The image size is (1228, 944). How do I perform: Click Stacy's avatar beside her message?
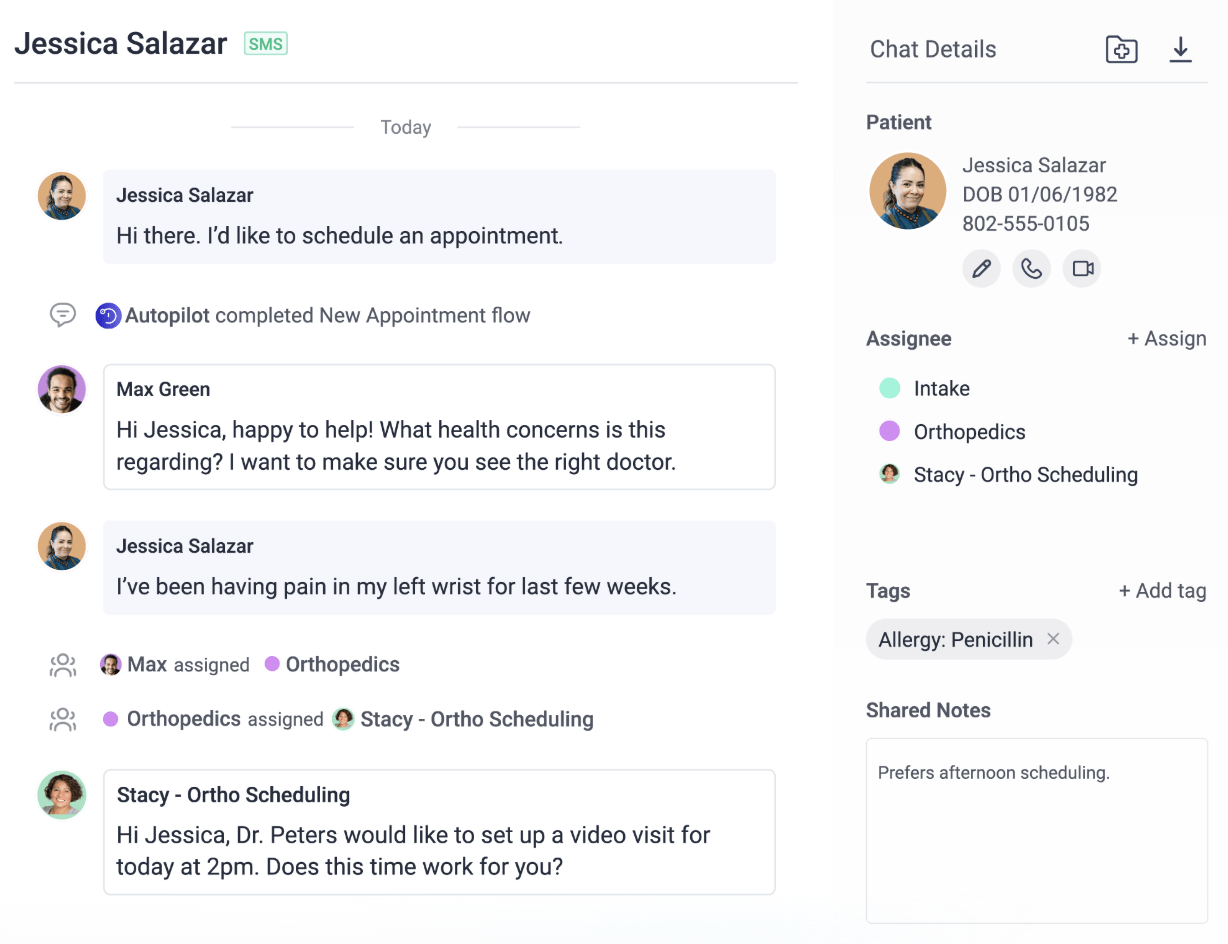coord(62,795)
